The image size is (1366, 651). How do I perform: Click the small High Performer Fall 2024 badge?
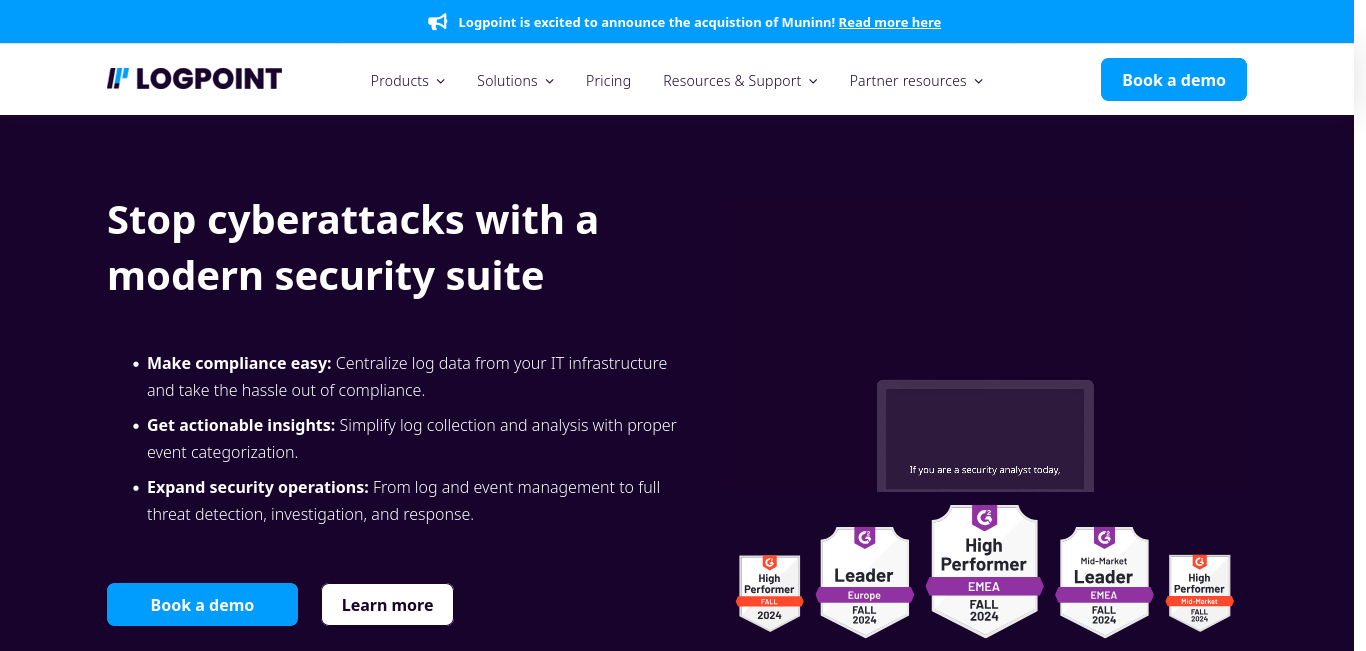pyautogui.click(x=769, y=592)
